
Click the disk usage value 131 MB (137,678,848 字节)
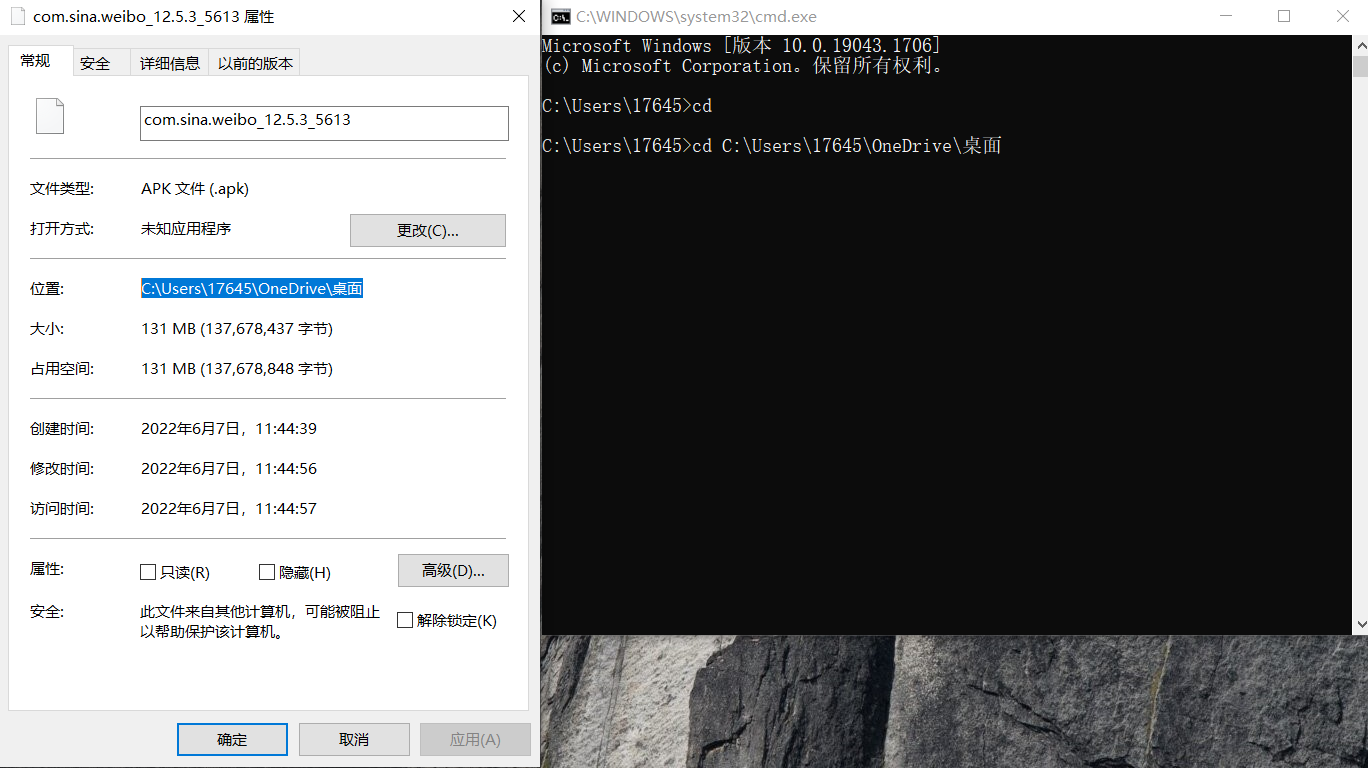pyautogui.click(x=237, y=369)
